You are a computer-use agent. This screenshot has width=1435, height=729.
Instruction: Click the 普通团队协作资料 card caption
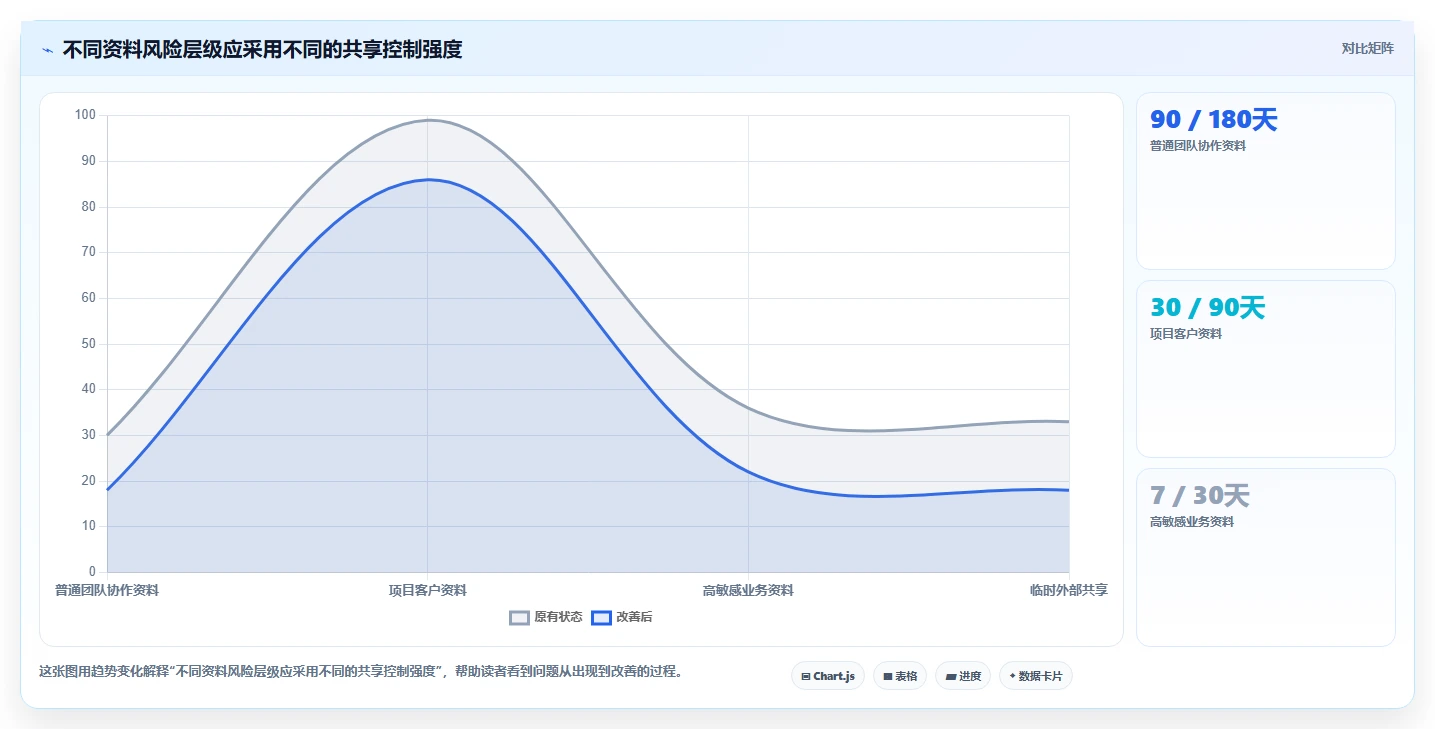click(1198, 146)
